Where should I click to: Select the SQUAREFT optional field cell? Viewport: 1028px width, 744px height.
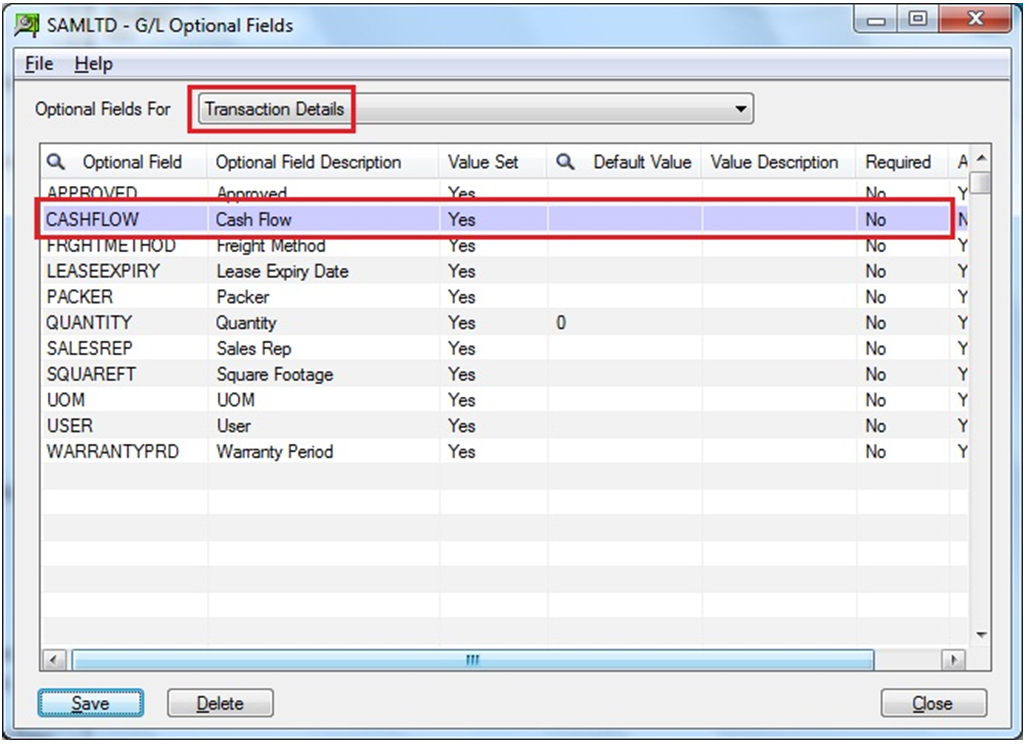click(x=124, y=374)
